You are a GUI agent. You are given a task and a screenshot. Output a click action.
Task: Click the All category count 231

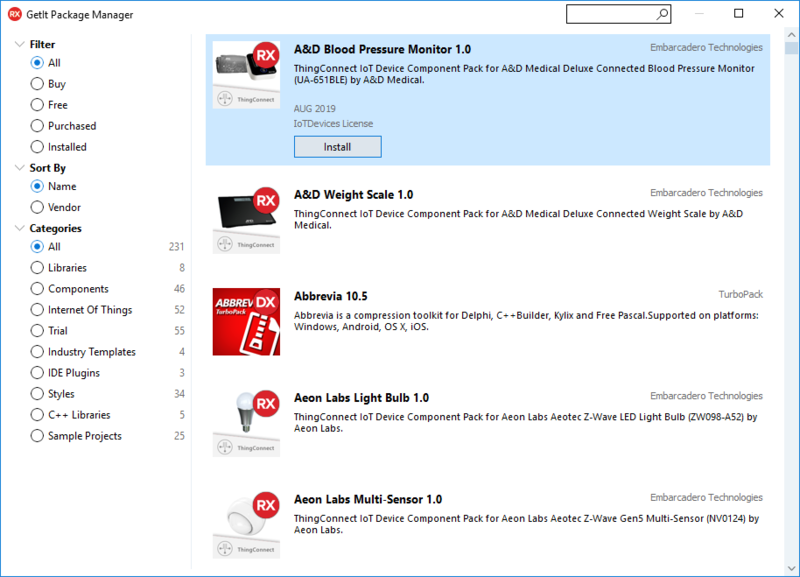(177, 246)
